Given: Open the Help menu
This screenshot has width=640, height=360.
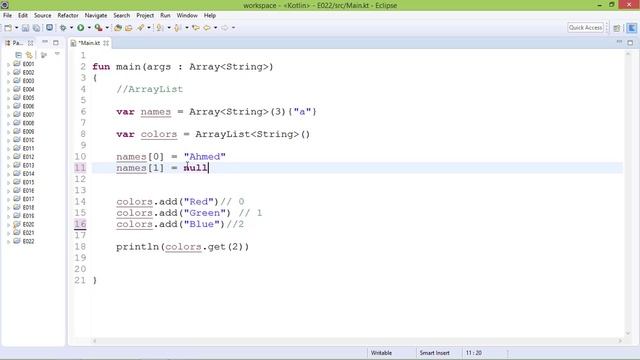Looking at the screenshot, I should (209, 16).
